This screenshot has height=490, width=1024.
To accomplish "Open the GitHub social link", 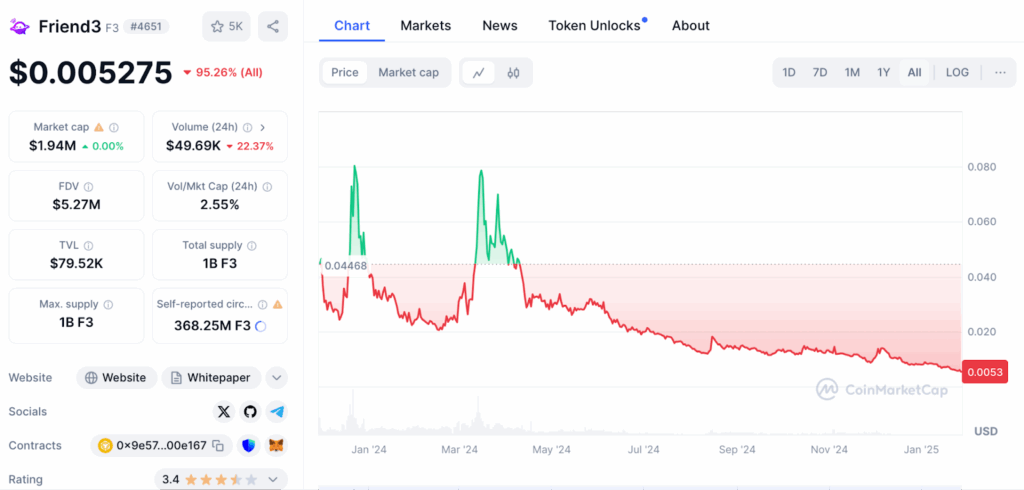I will (x=250, y=411).
